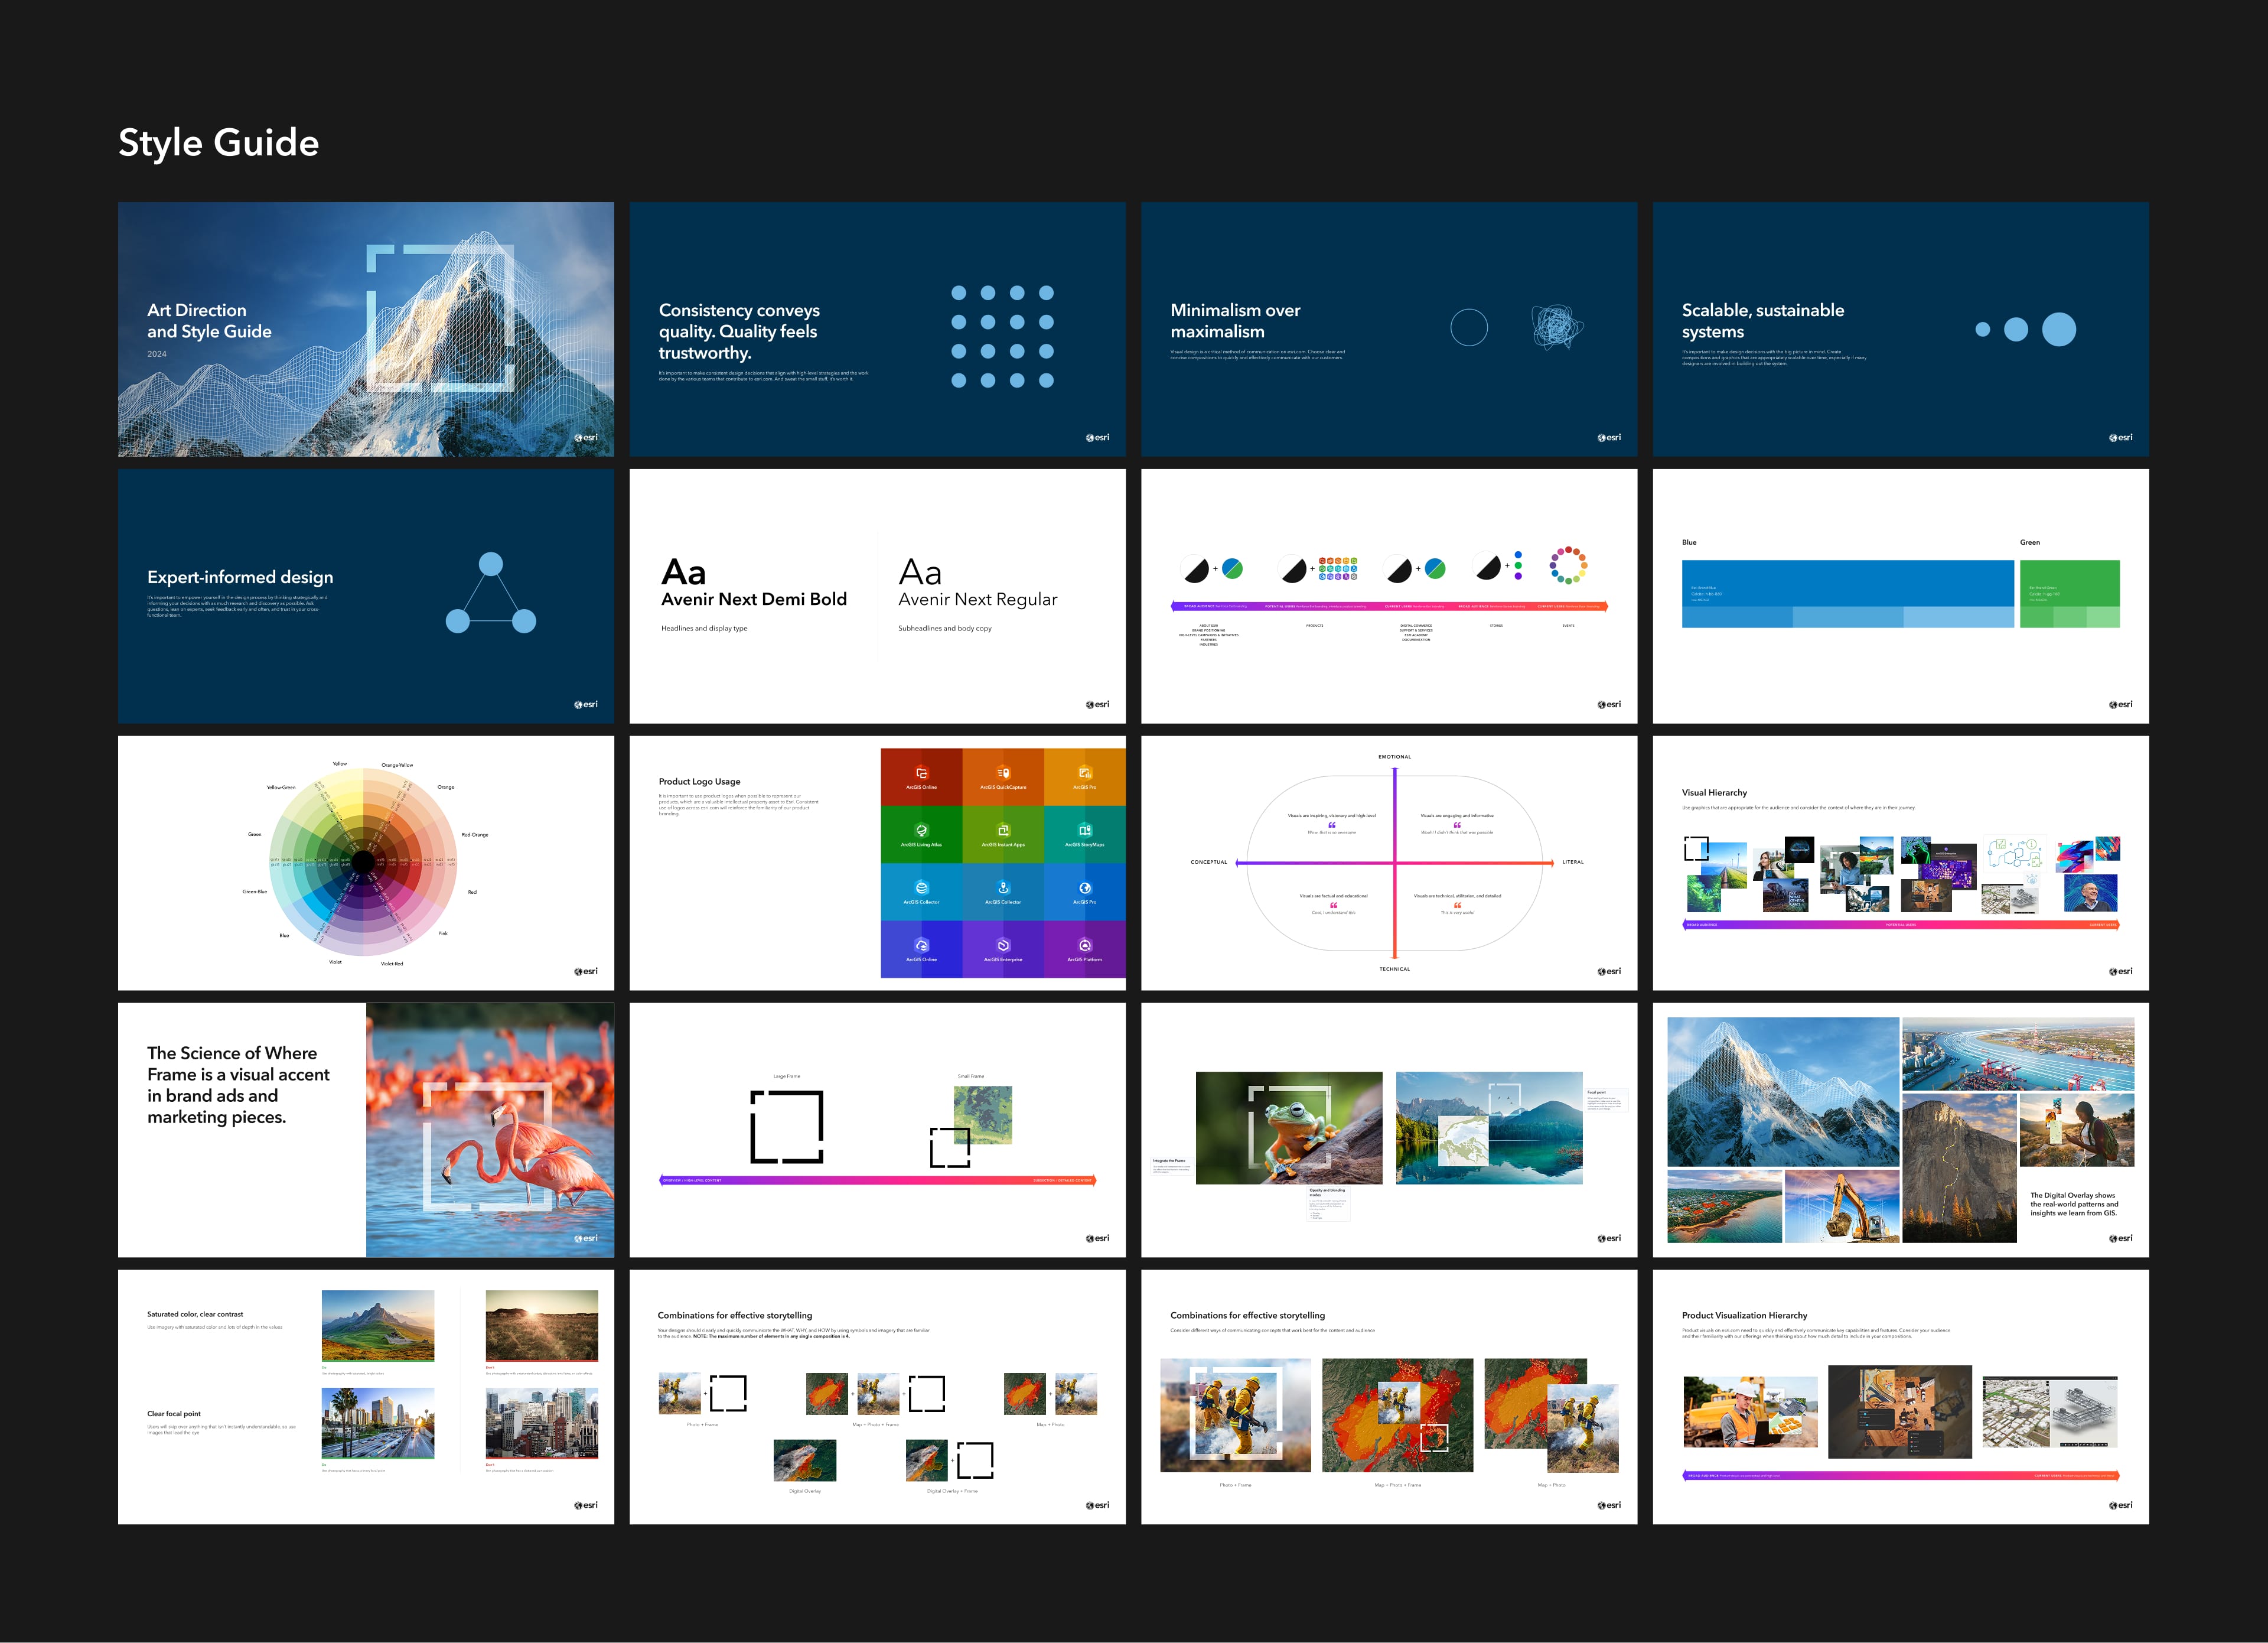Click the empty circle minimalism icon
Viewport: 2268px width, 1643px height.
pyautogui.click(x=1468, y=327)
